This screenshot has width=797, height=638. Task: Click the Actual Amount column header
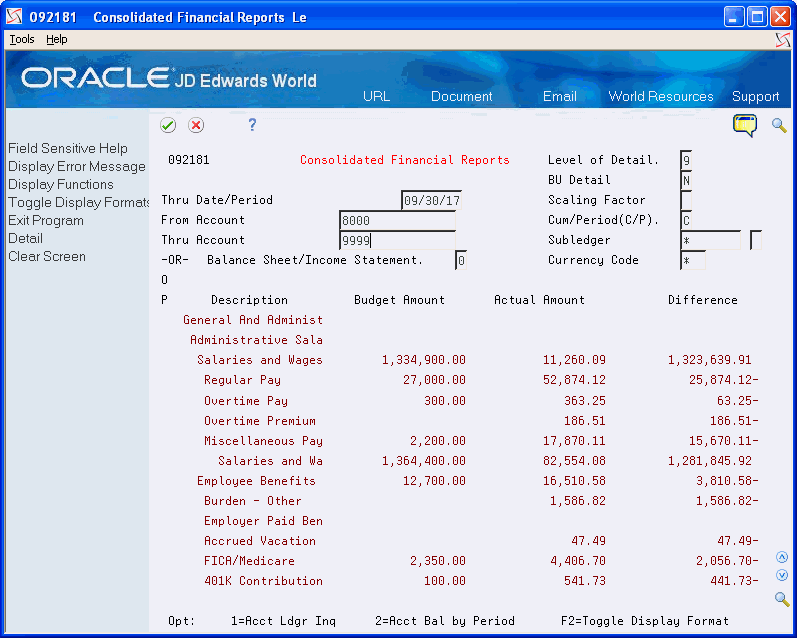[539, 300]
